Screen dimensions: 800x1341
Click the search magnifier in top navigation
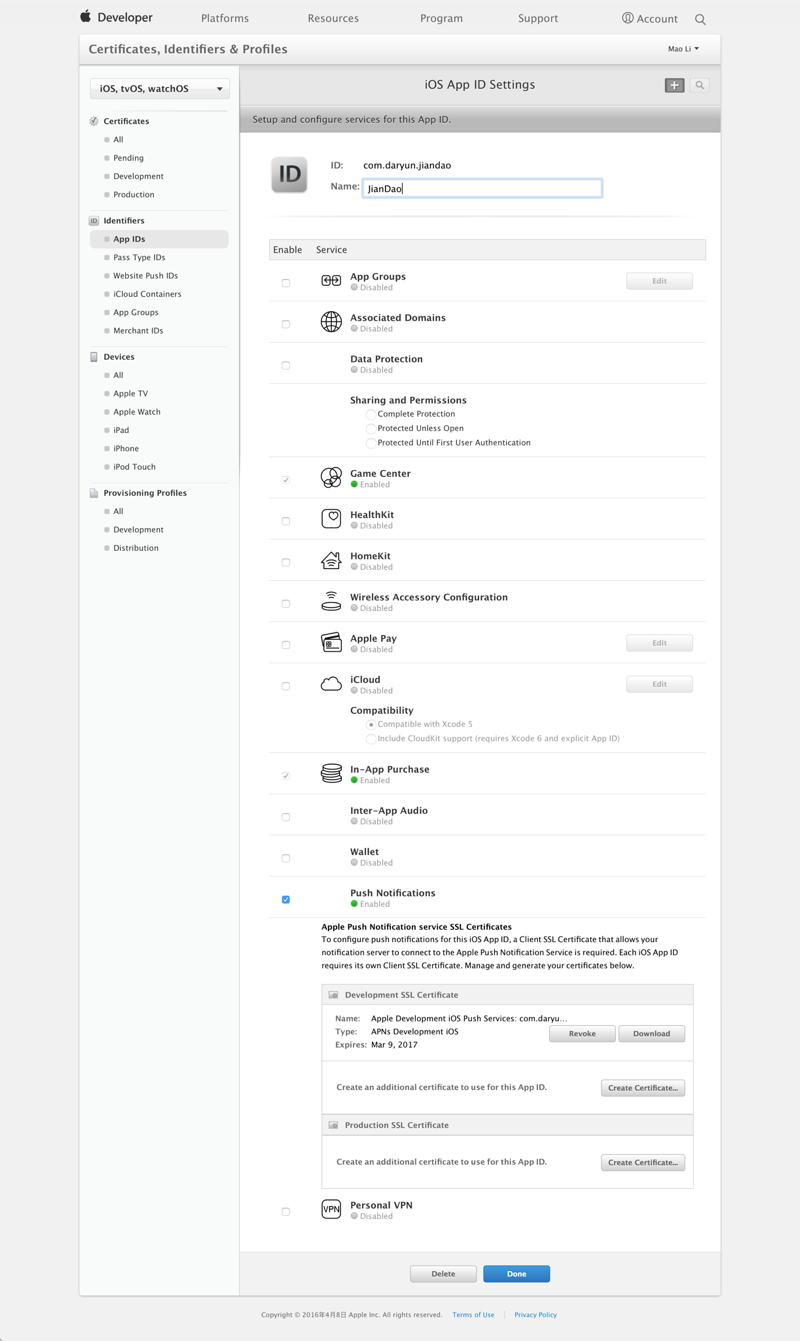pos(700,19)
